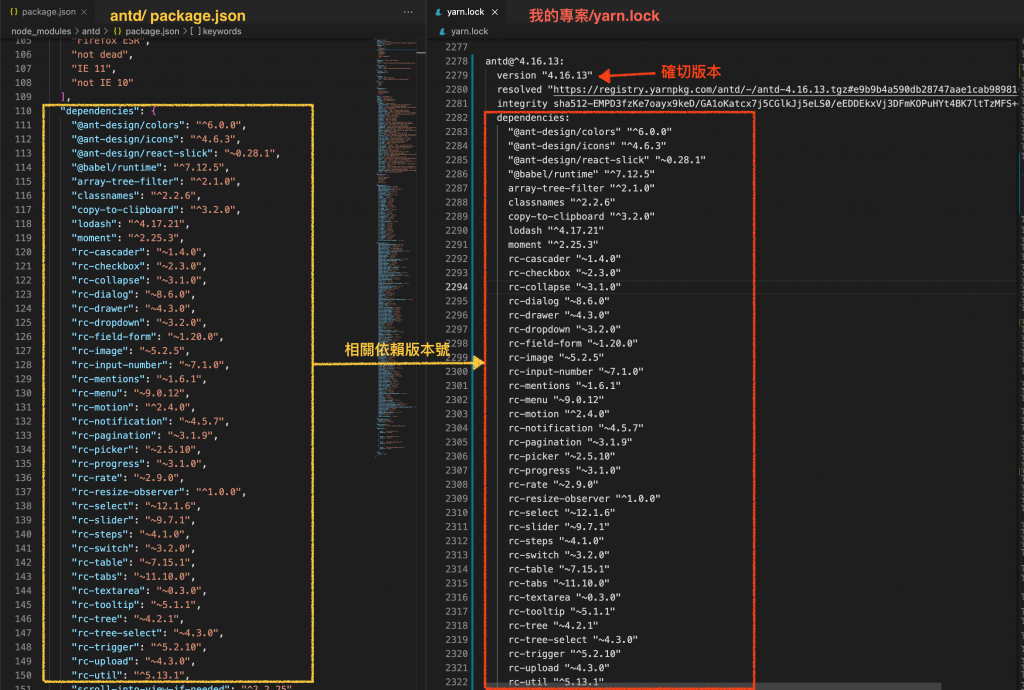The height and width of the screenshot is (690, 1024).
Task: Click rc-pagination "~3.1.9" in yarn.lock
Action: click(570, 443)
